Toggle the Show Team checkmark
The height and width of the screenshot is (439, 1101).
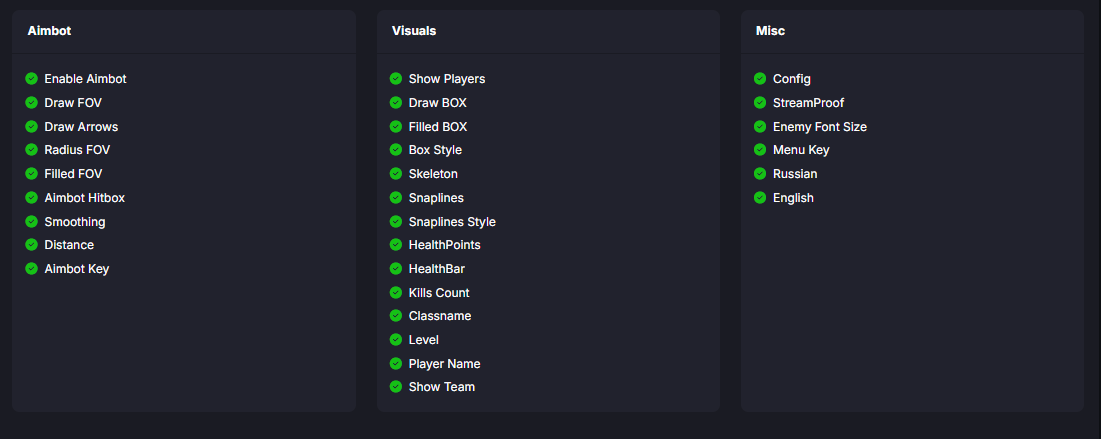(396, 387)
